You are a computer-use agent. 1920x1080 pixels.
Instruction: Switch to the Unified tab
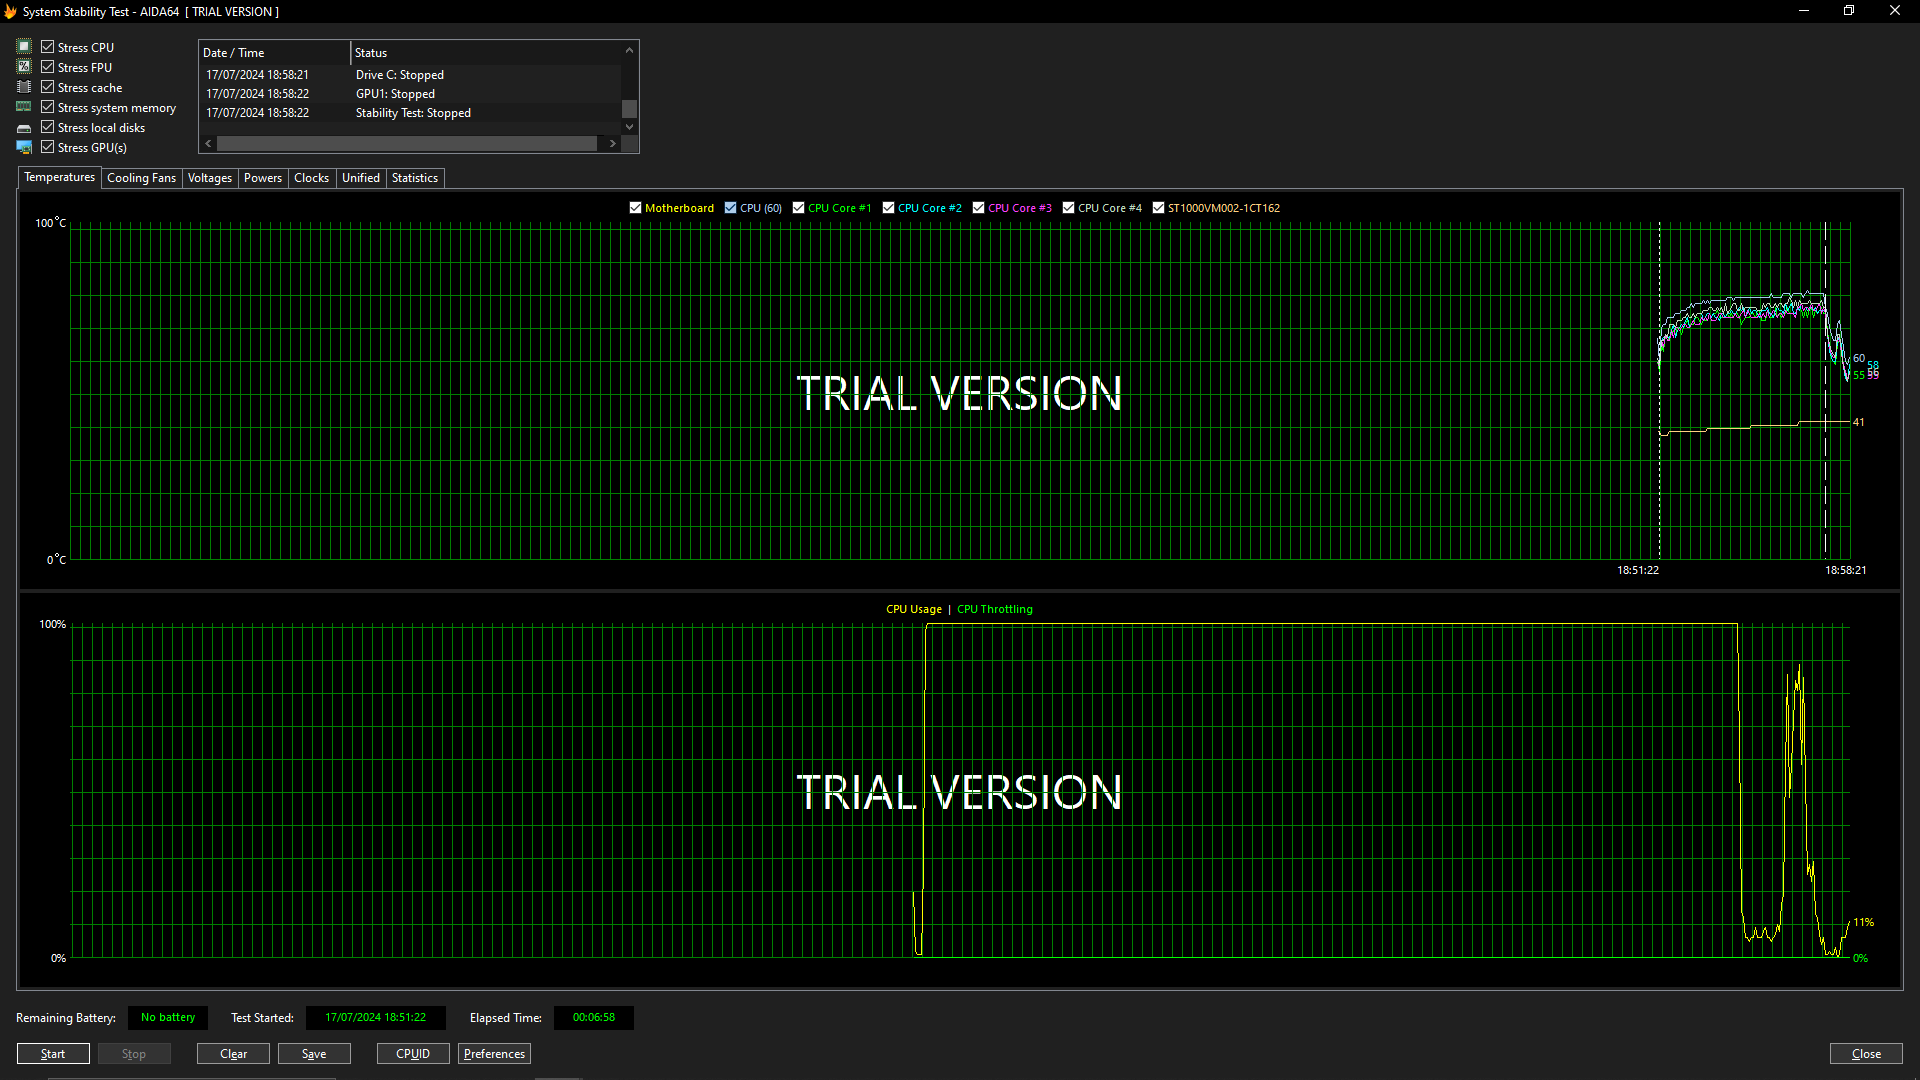point(361,178)
